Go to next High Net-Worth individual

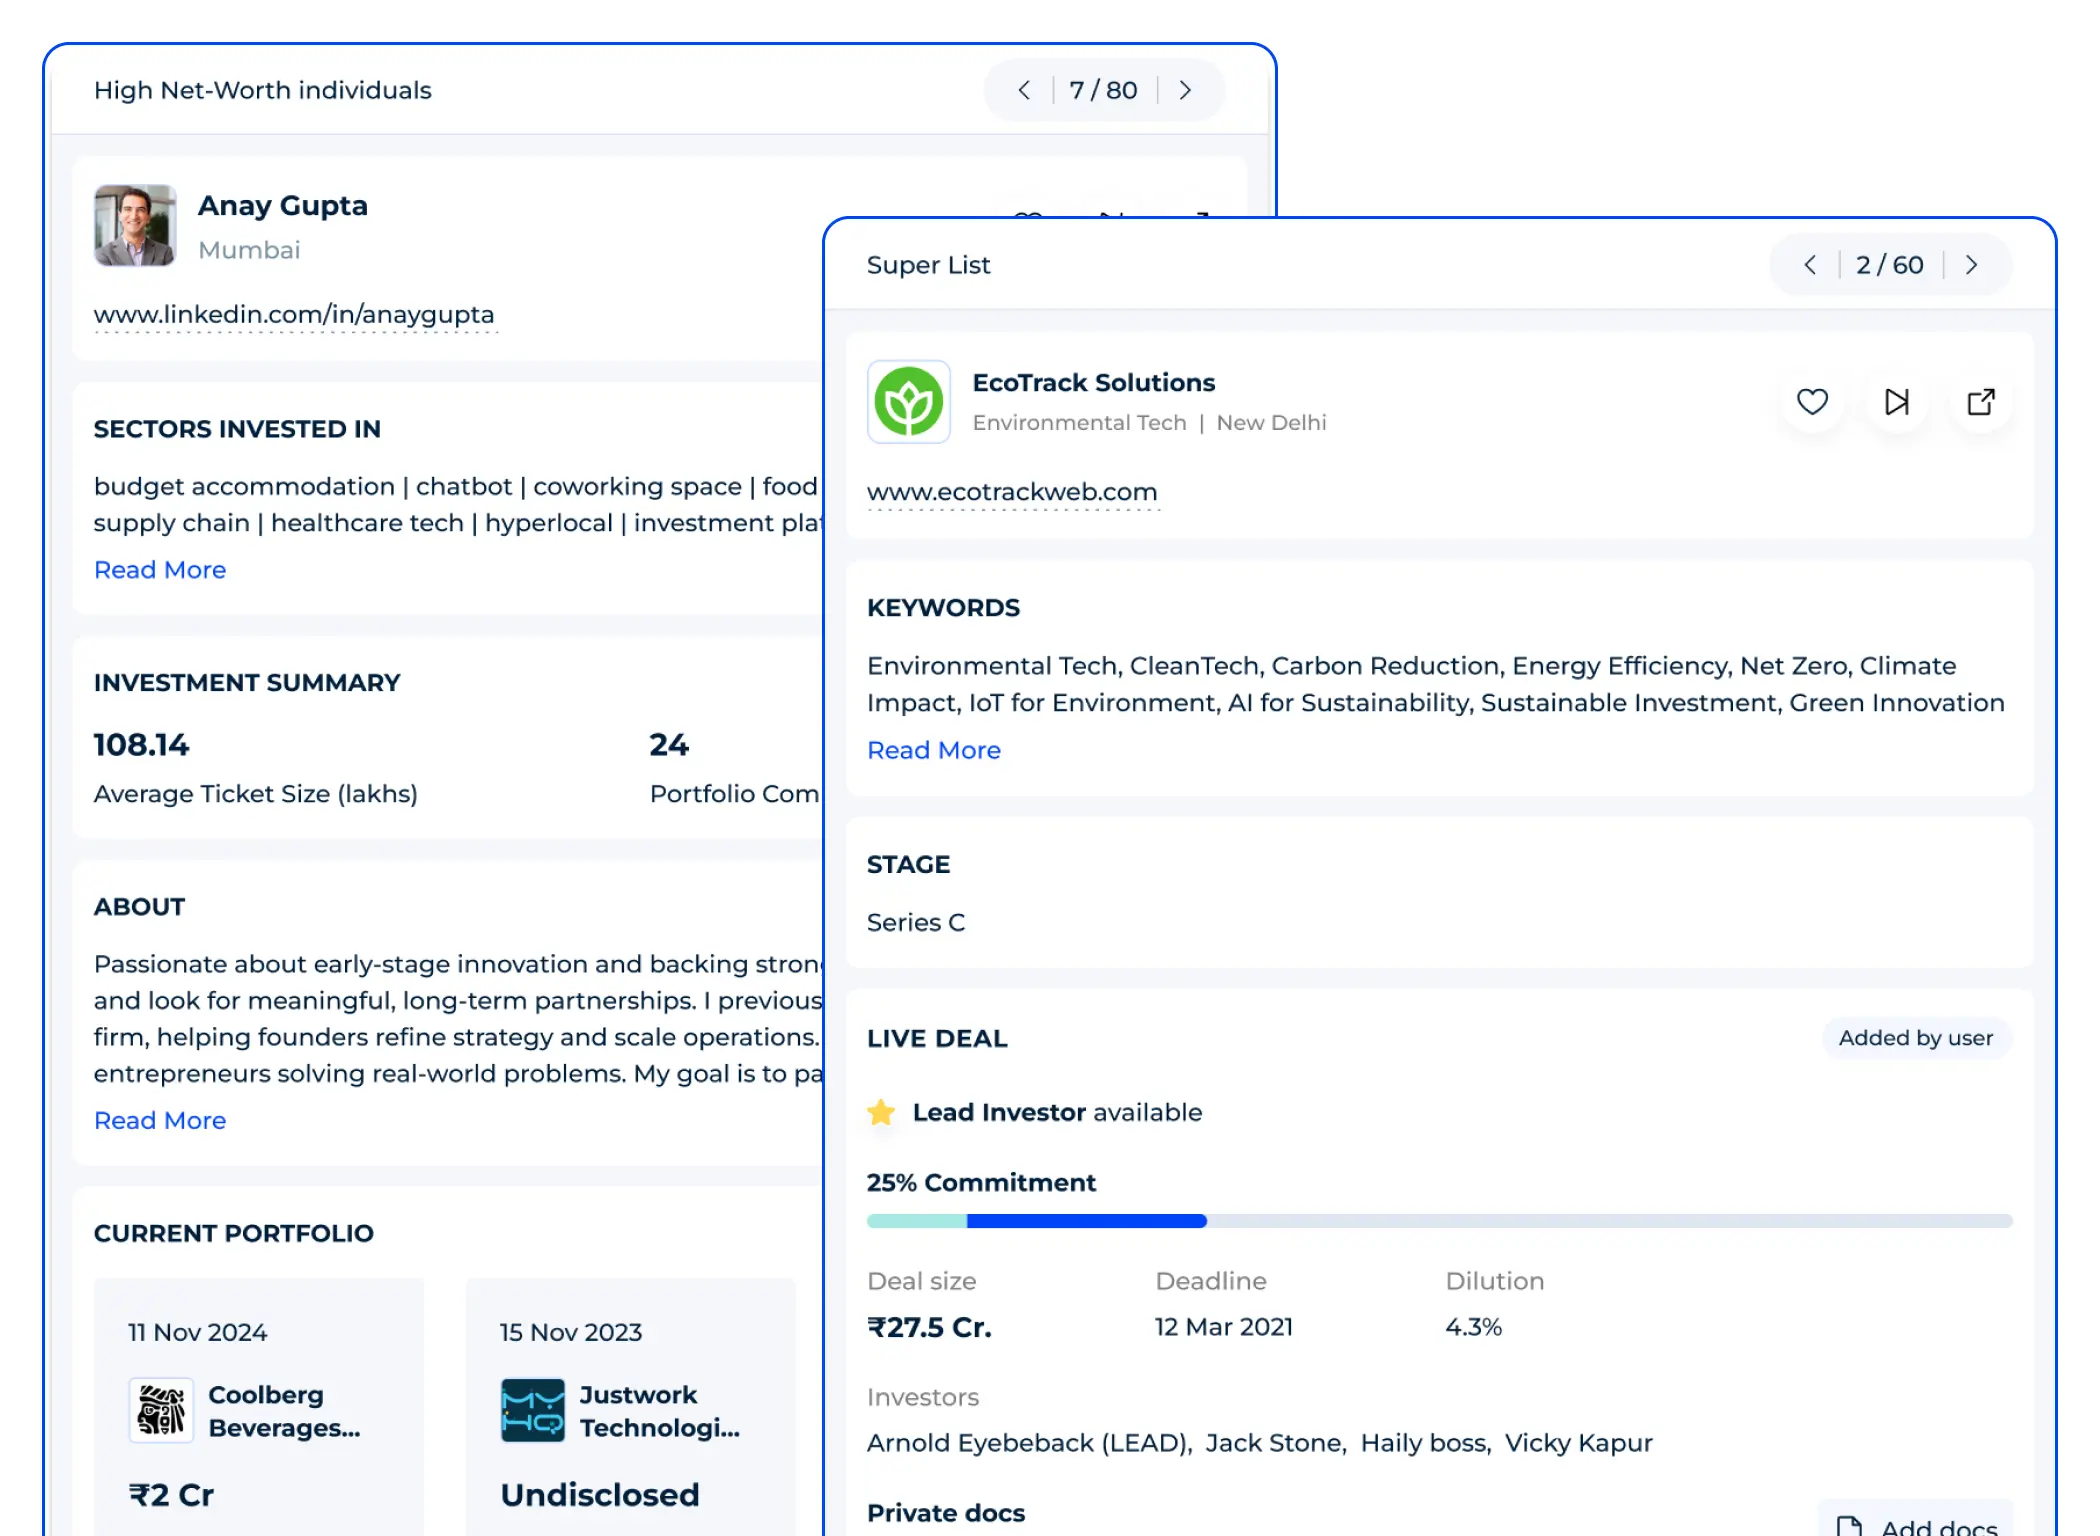point(1185,90)
